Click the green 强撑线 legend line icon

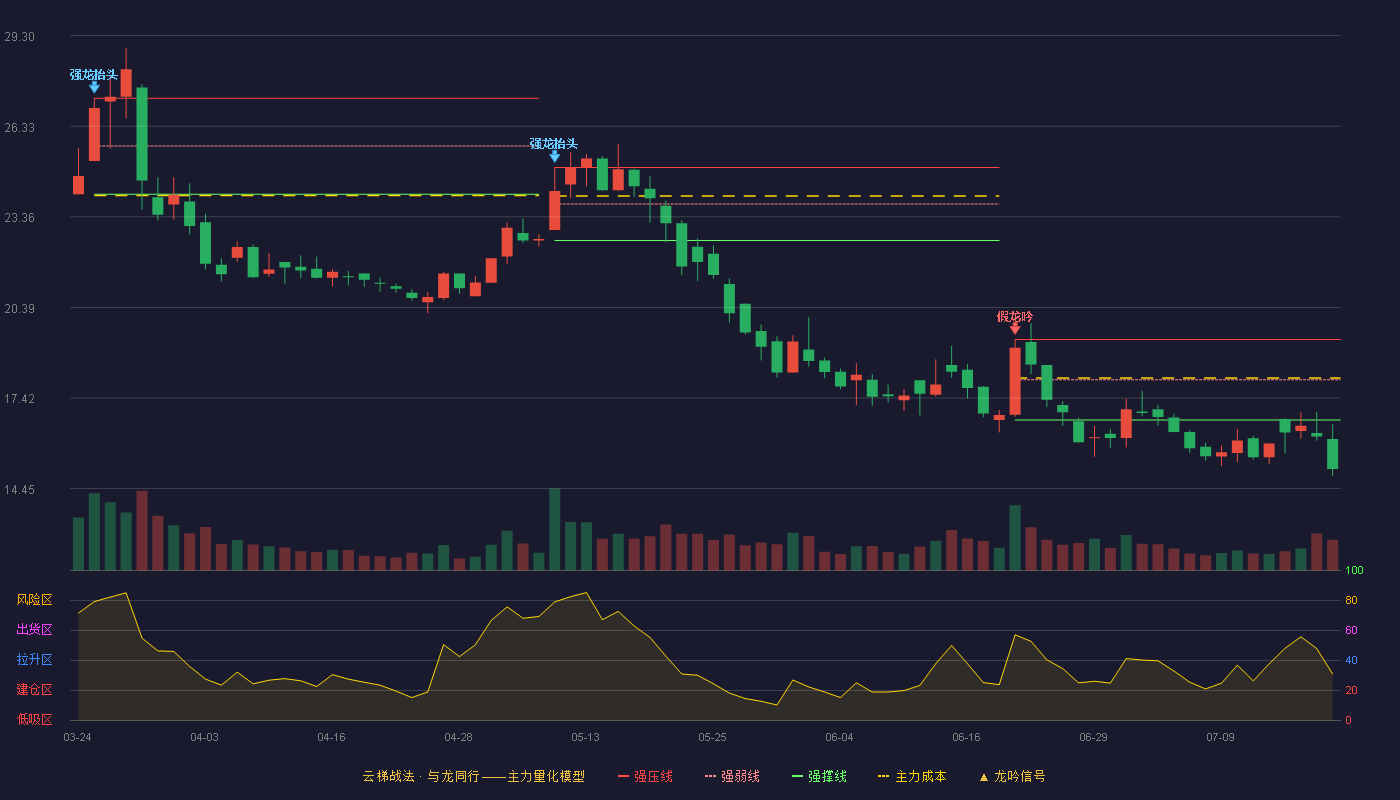[797, 777]
